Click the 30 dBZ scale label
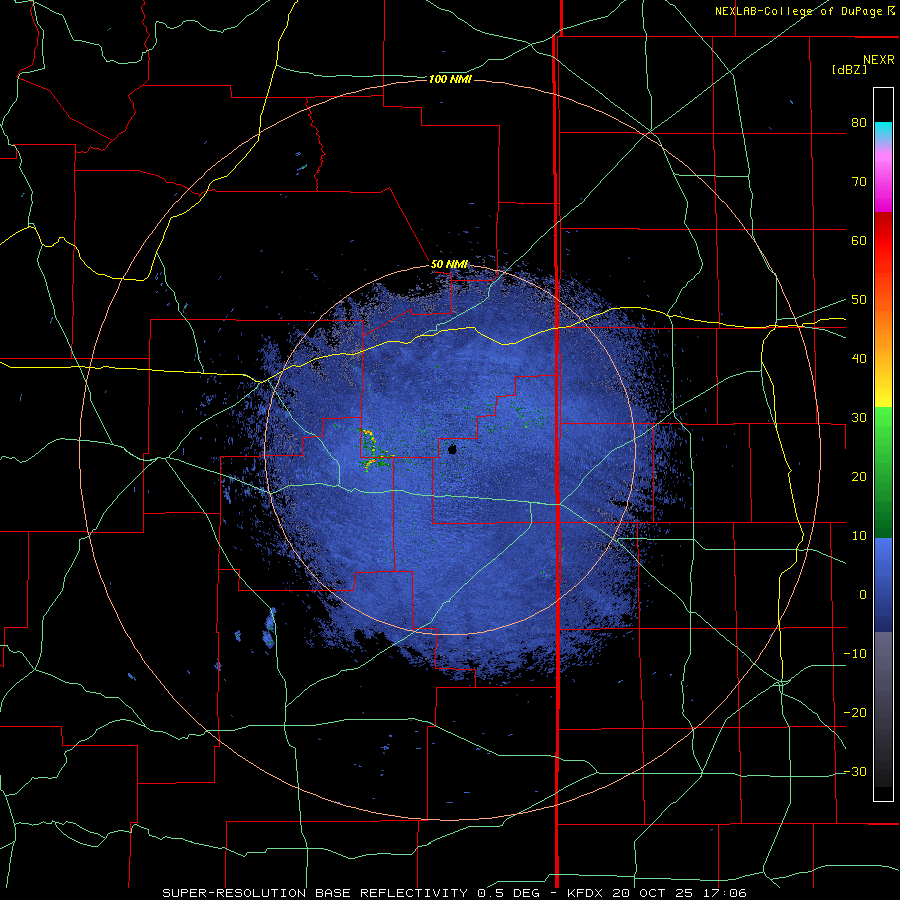This screenshot has height=900, width=900. pyautogui.click(x=859, y=418)
